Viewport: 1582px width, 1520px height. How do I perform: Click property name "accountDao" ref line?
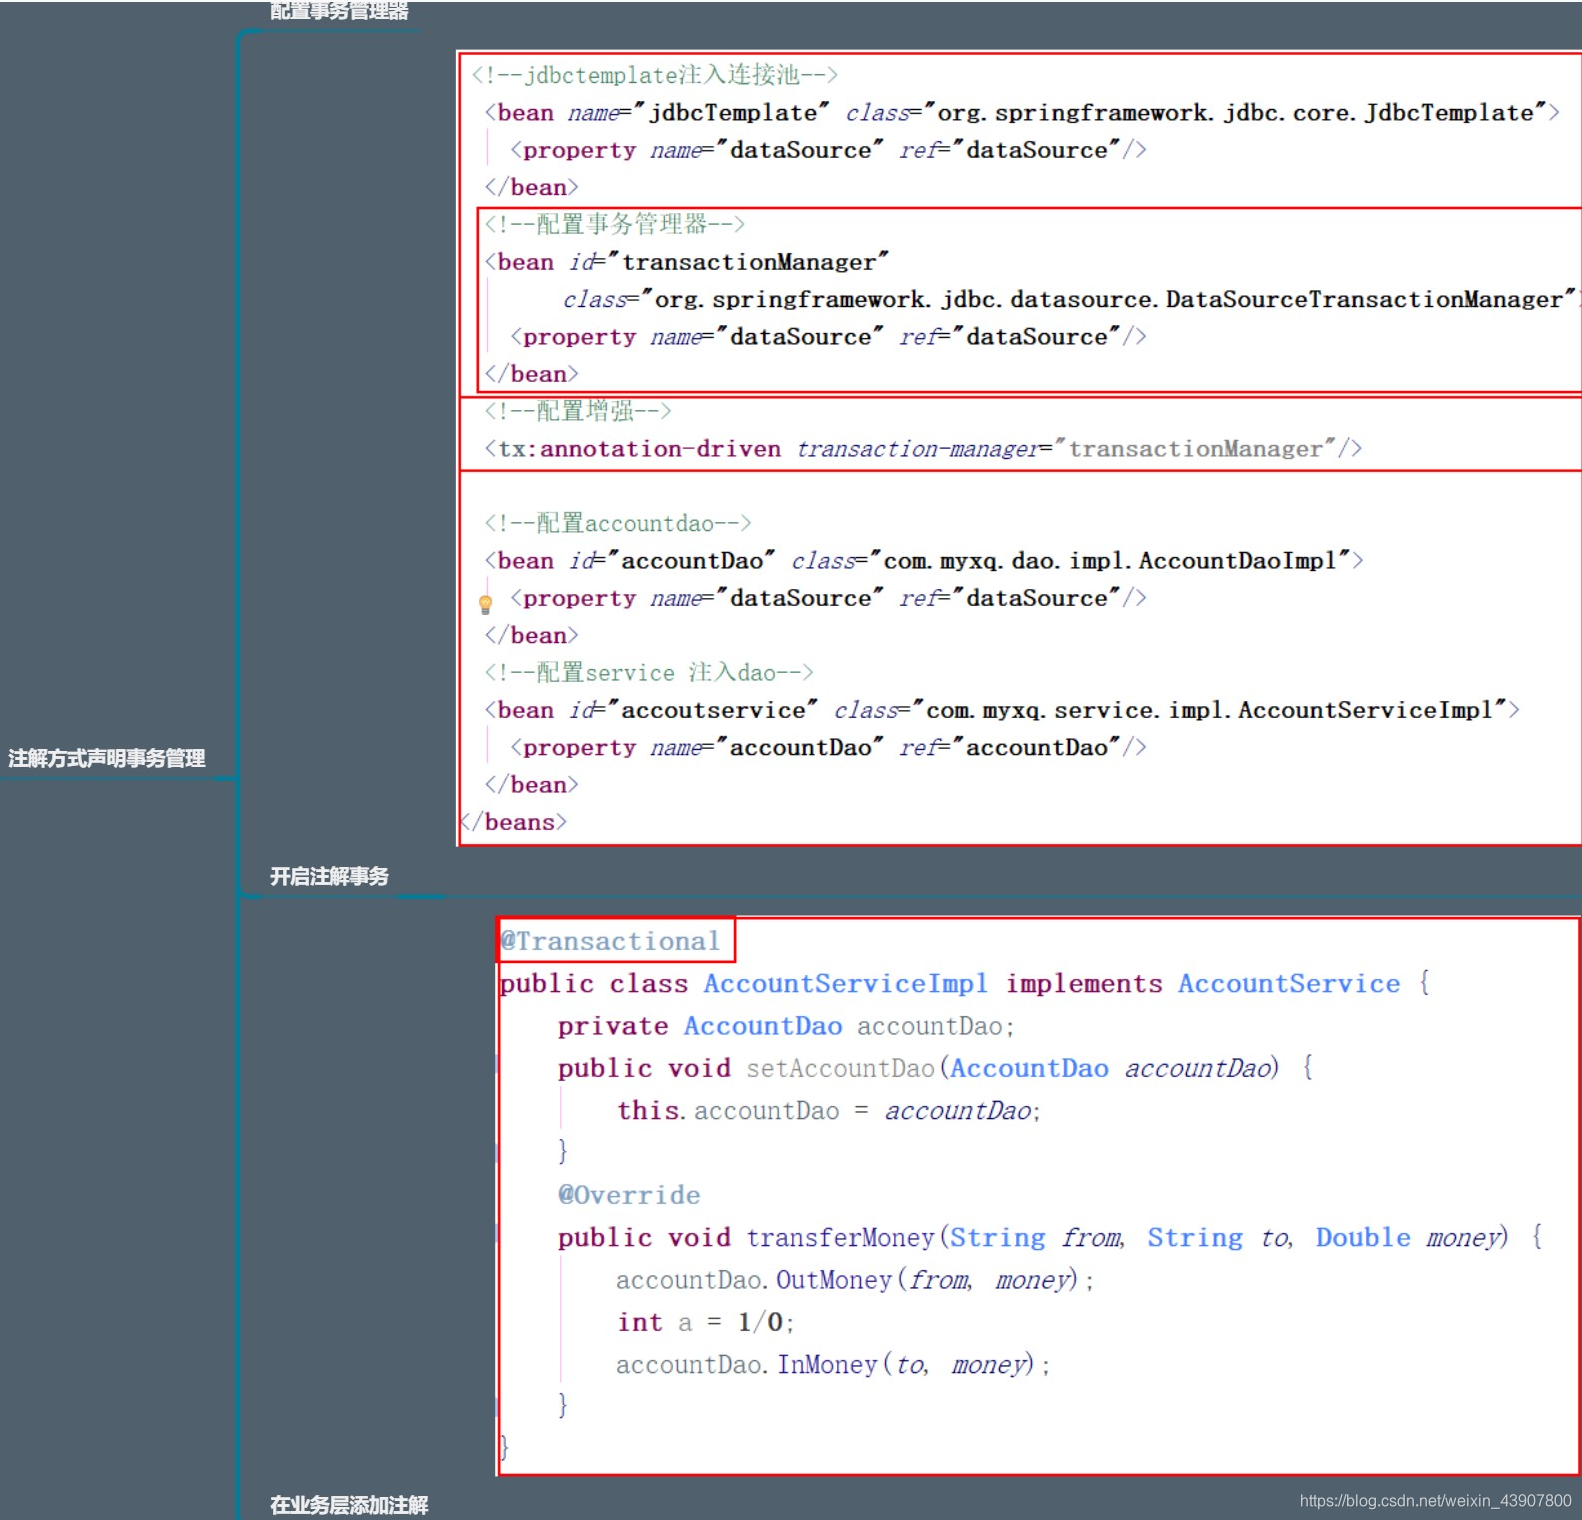click(828, 748)
